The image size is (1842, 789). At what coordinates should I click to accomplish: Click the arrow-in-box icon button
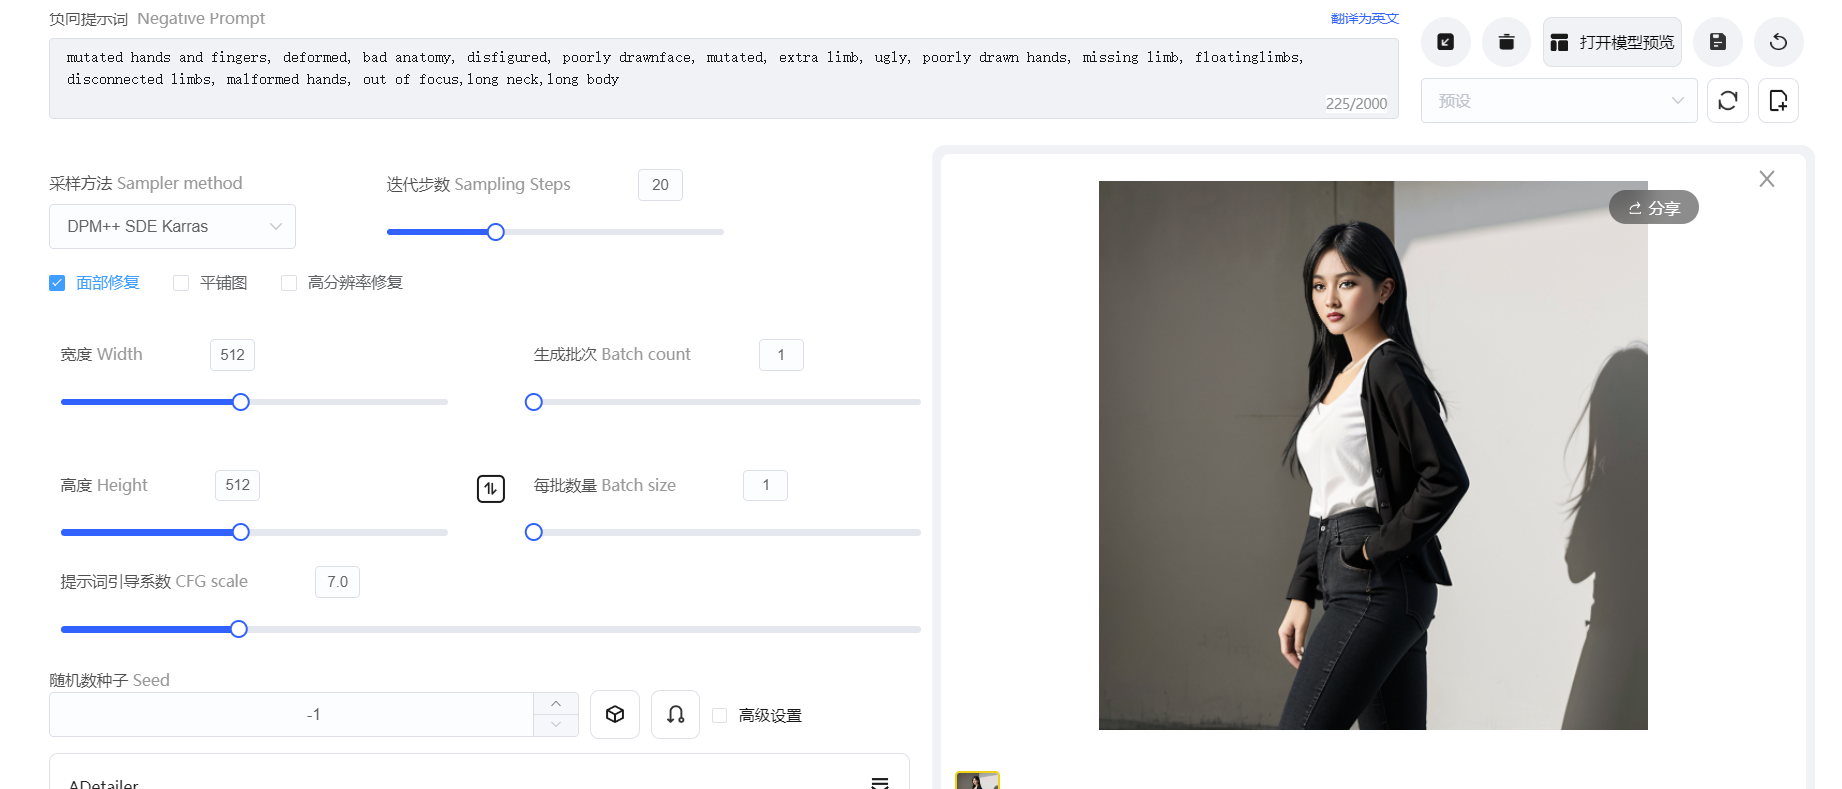[1445, 42]
